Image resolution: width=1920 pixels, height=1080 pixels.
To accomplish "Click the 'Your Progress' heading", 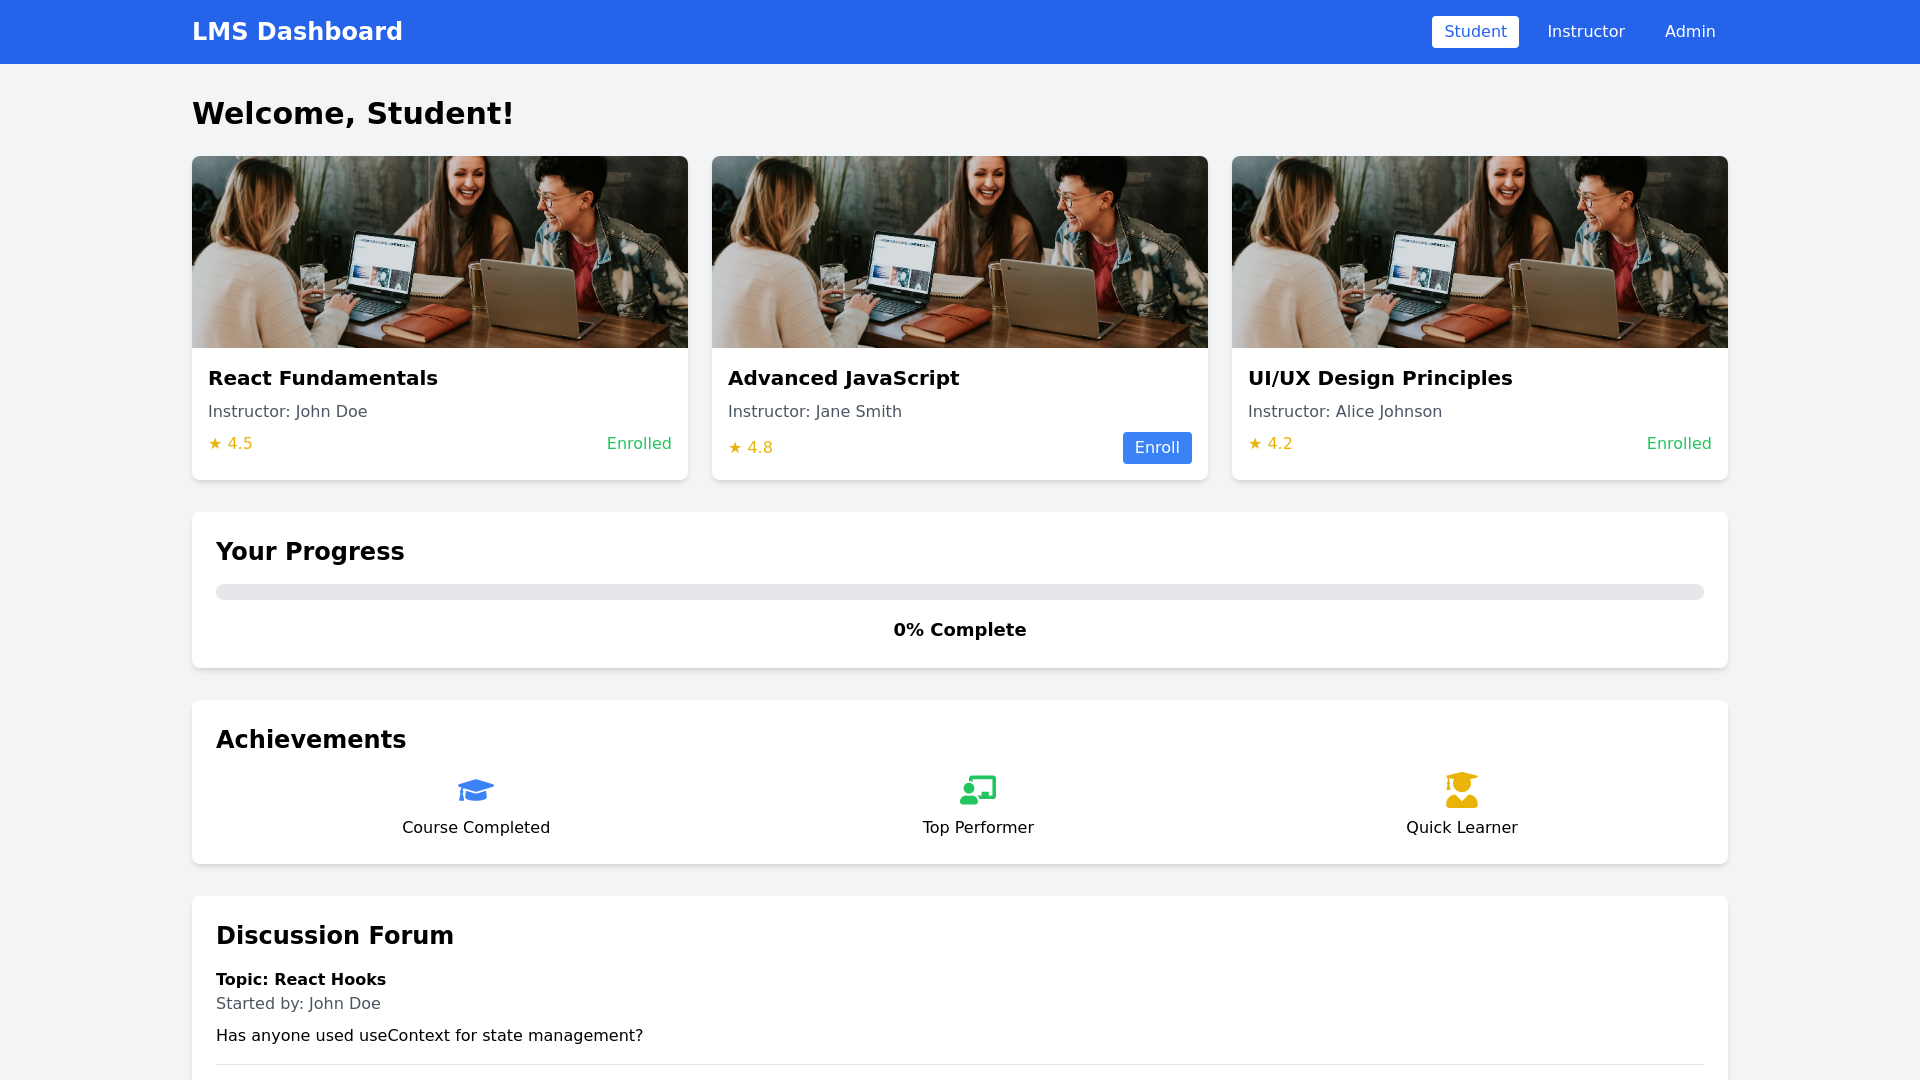I will point(310,552).
